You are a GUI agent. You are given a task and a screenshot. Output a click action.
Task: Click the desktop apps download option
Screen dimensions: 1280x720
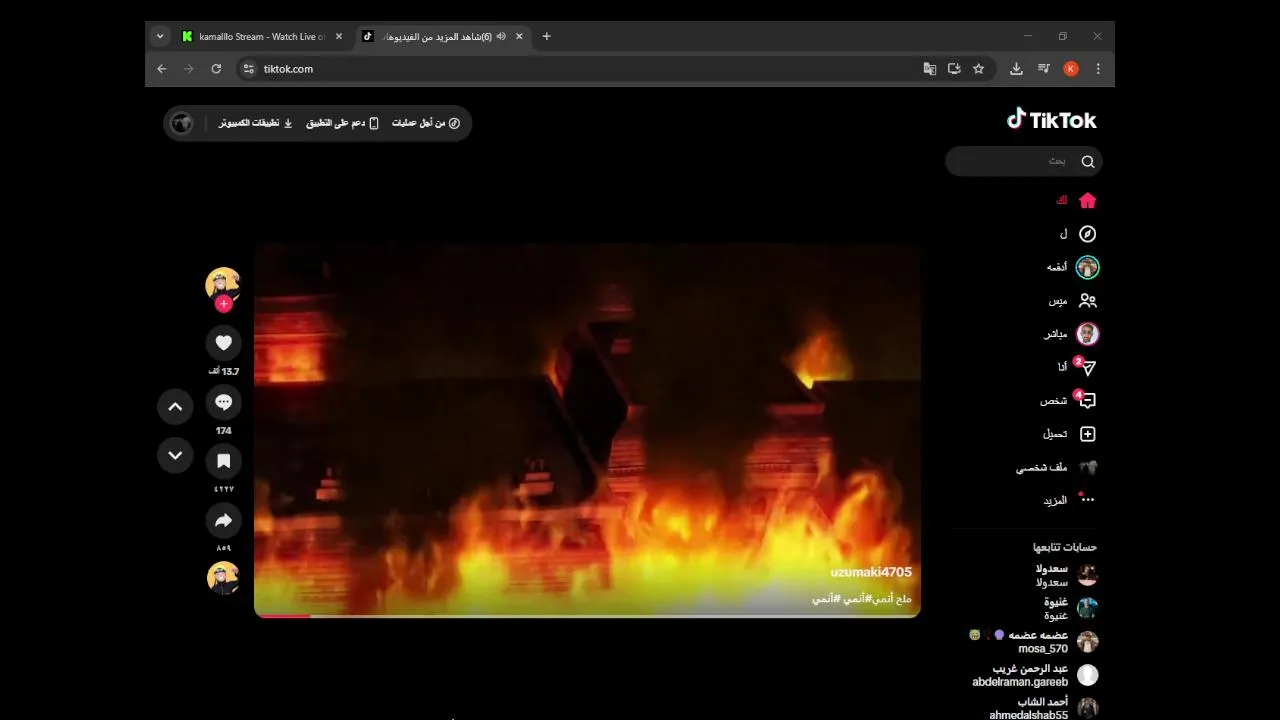pos(256,123)
